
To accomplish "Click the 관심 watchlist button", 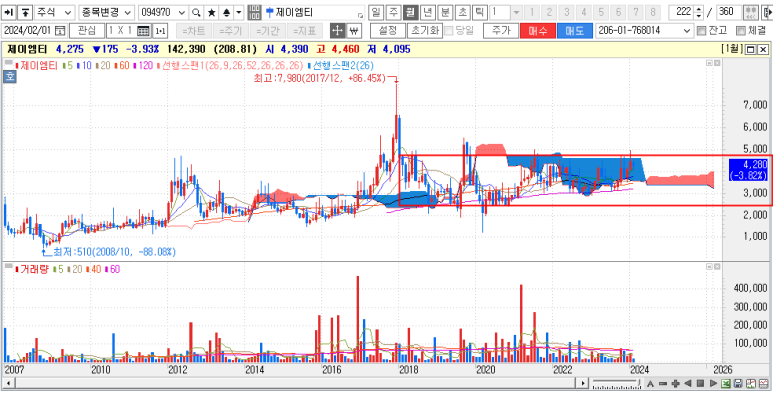I will pyautogui.click(x=87, y=31).
